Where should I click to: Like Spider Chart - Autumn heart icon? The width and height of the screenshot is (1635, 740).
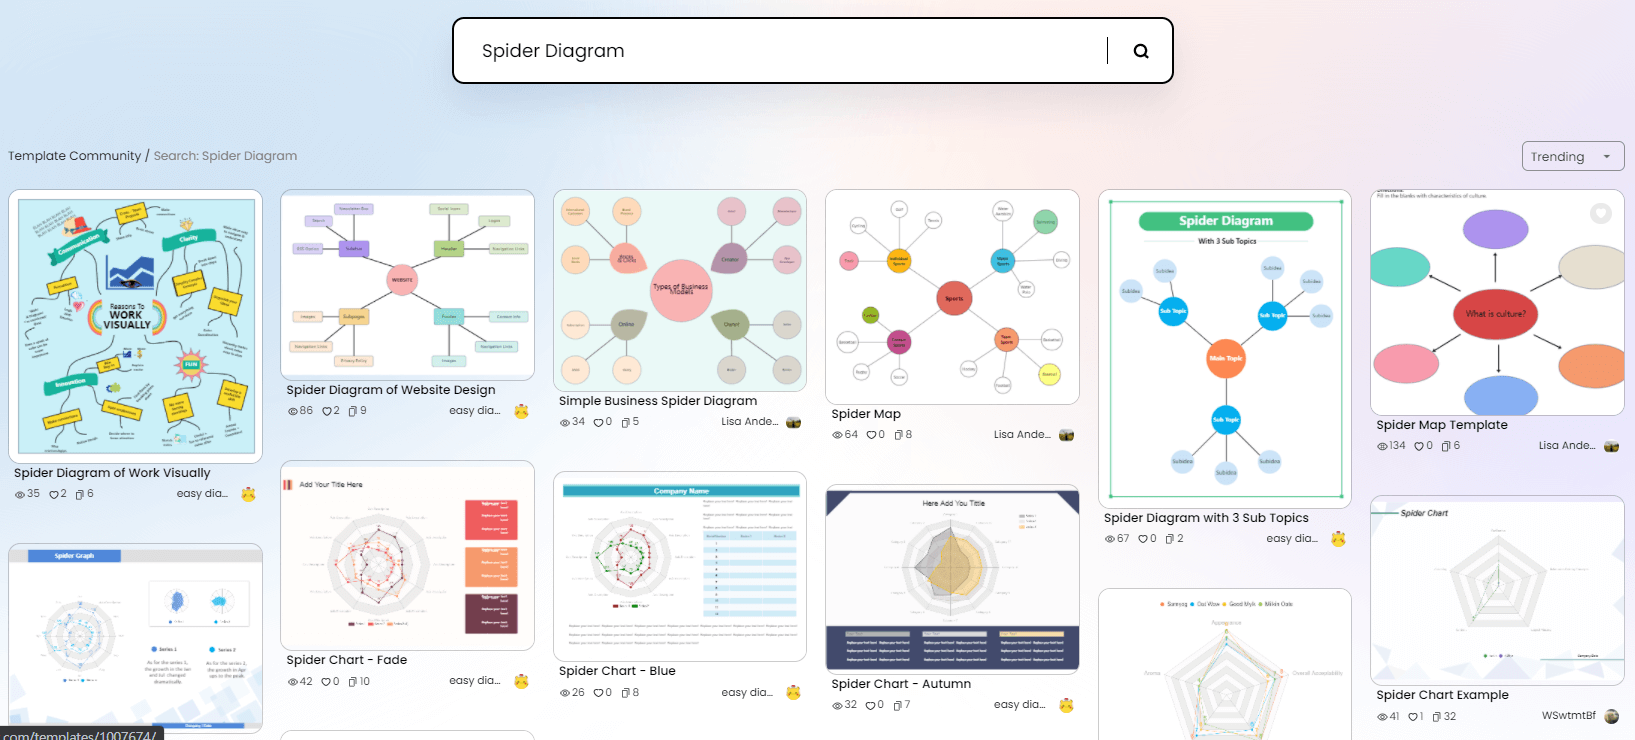(871, 705)
